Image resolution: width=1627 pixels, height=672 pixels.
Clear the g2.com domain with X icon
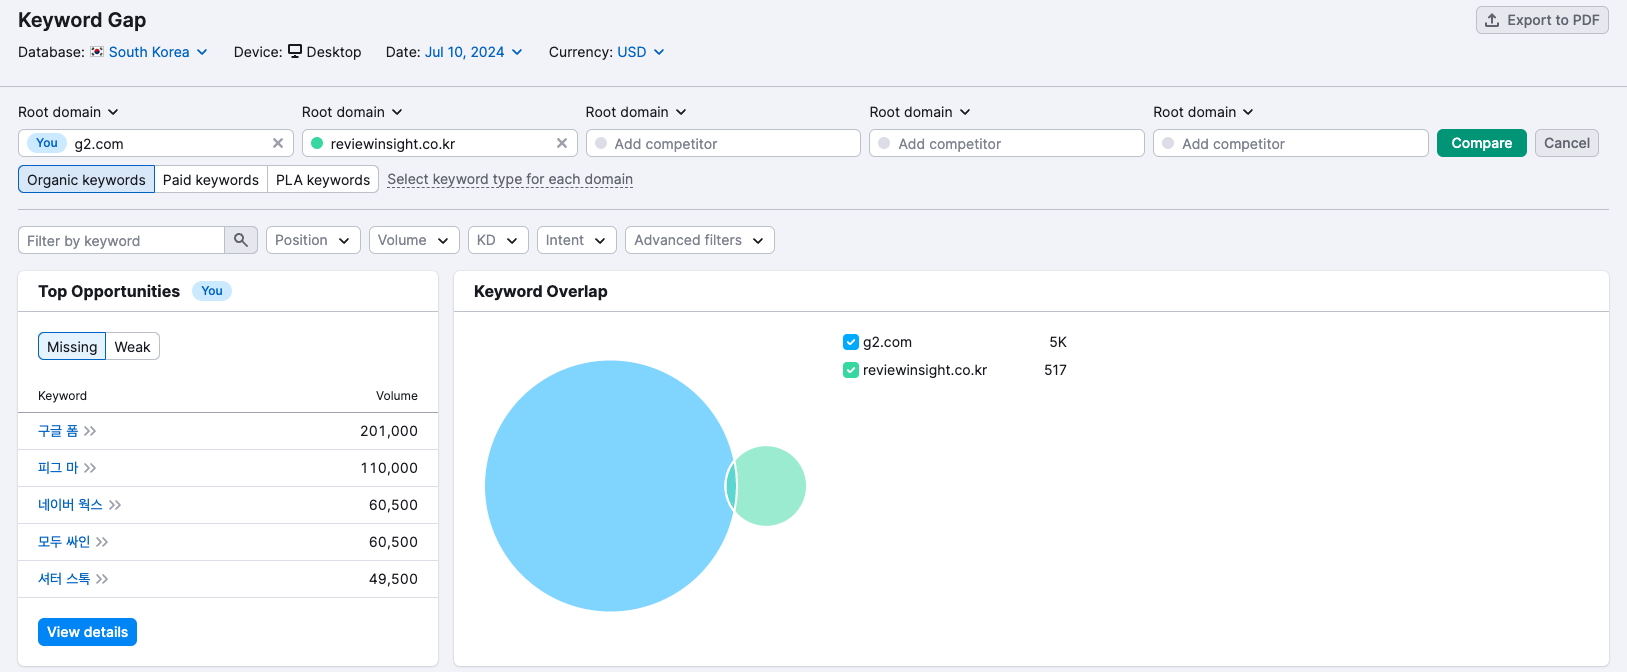coord(278,143)
